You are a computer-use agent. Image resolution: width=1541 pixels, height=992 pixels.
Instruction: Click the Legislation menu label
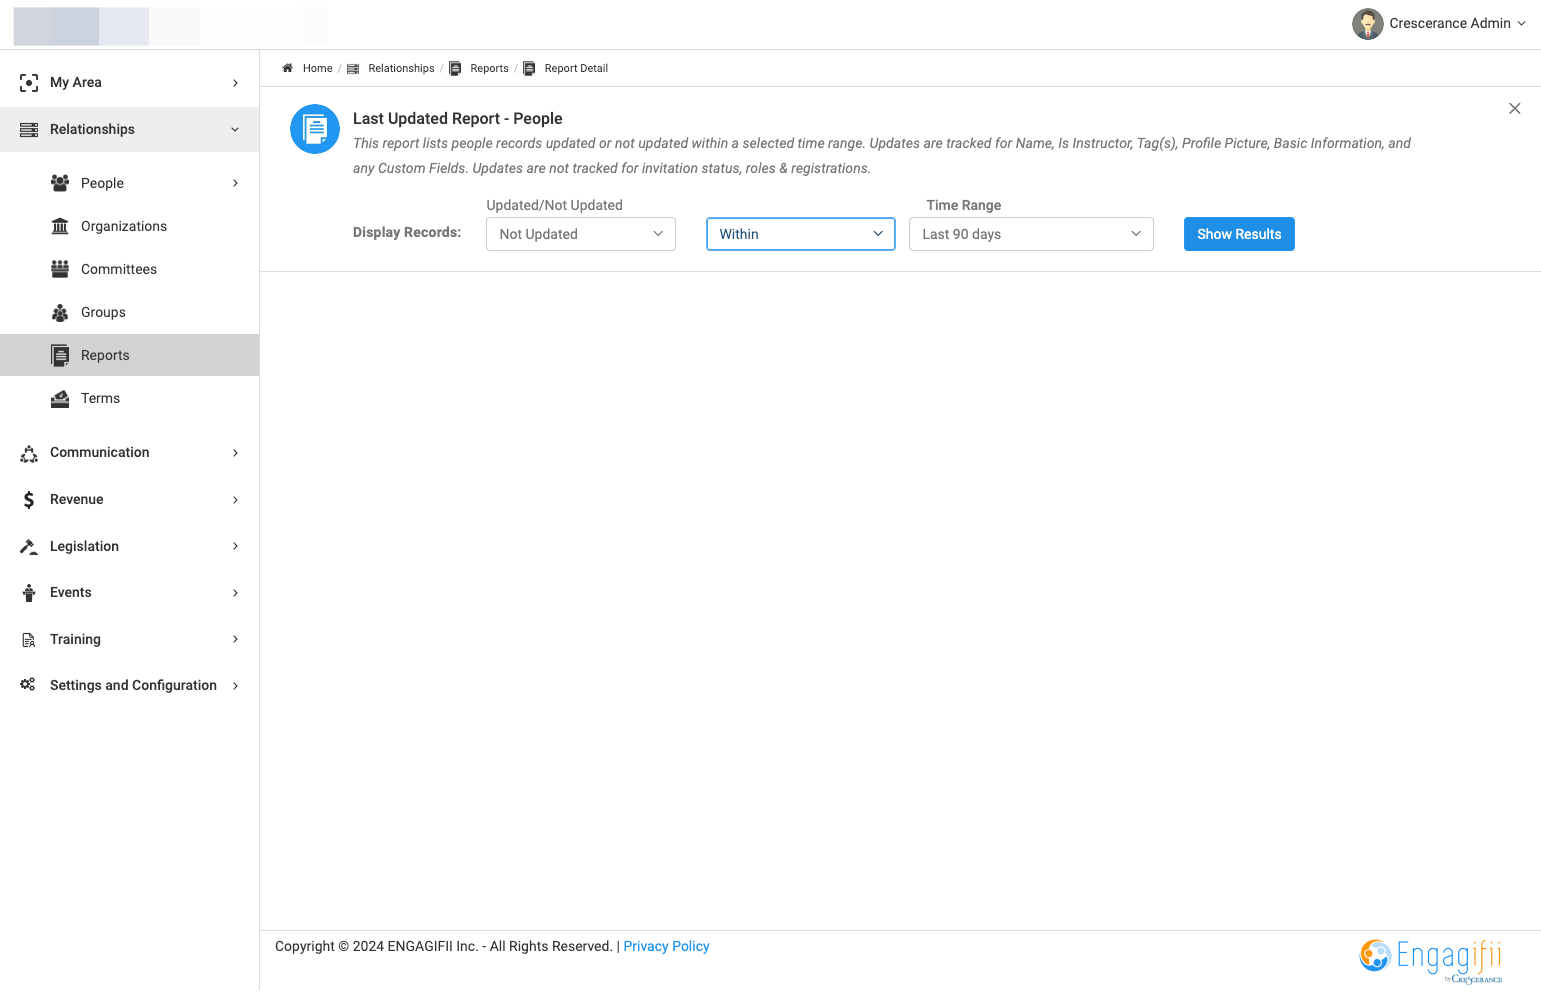click(84, 546)
